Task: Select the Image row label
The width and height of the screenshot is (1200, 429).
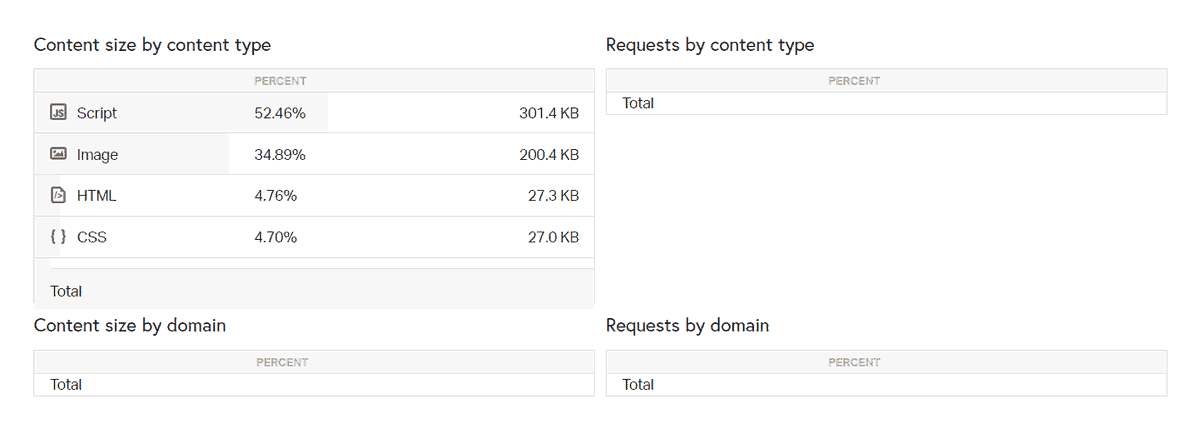Action: 97,155
